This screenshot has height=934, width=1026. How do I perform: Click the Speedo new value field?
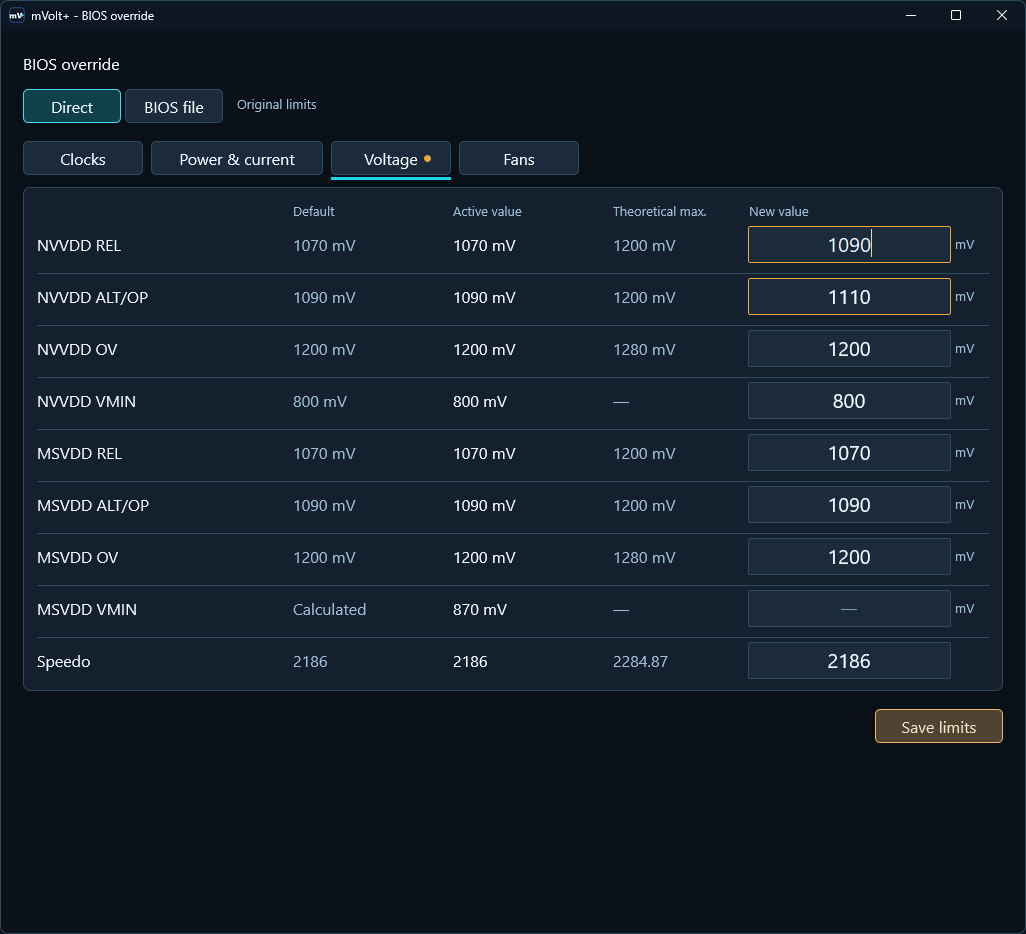tap(849, 661)
